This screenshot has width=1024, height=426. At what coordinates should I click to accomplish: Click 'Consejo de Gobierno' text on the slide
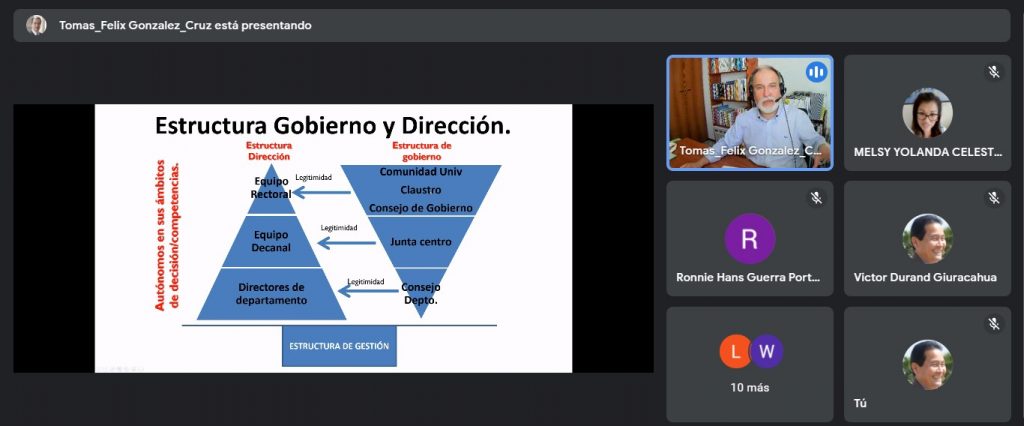point(421,208)
